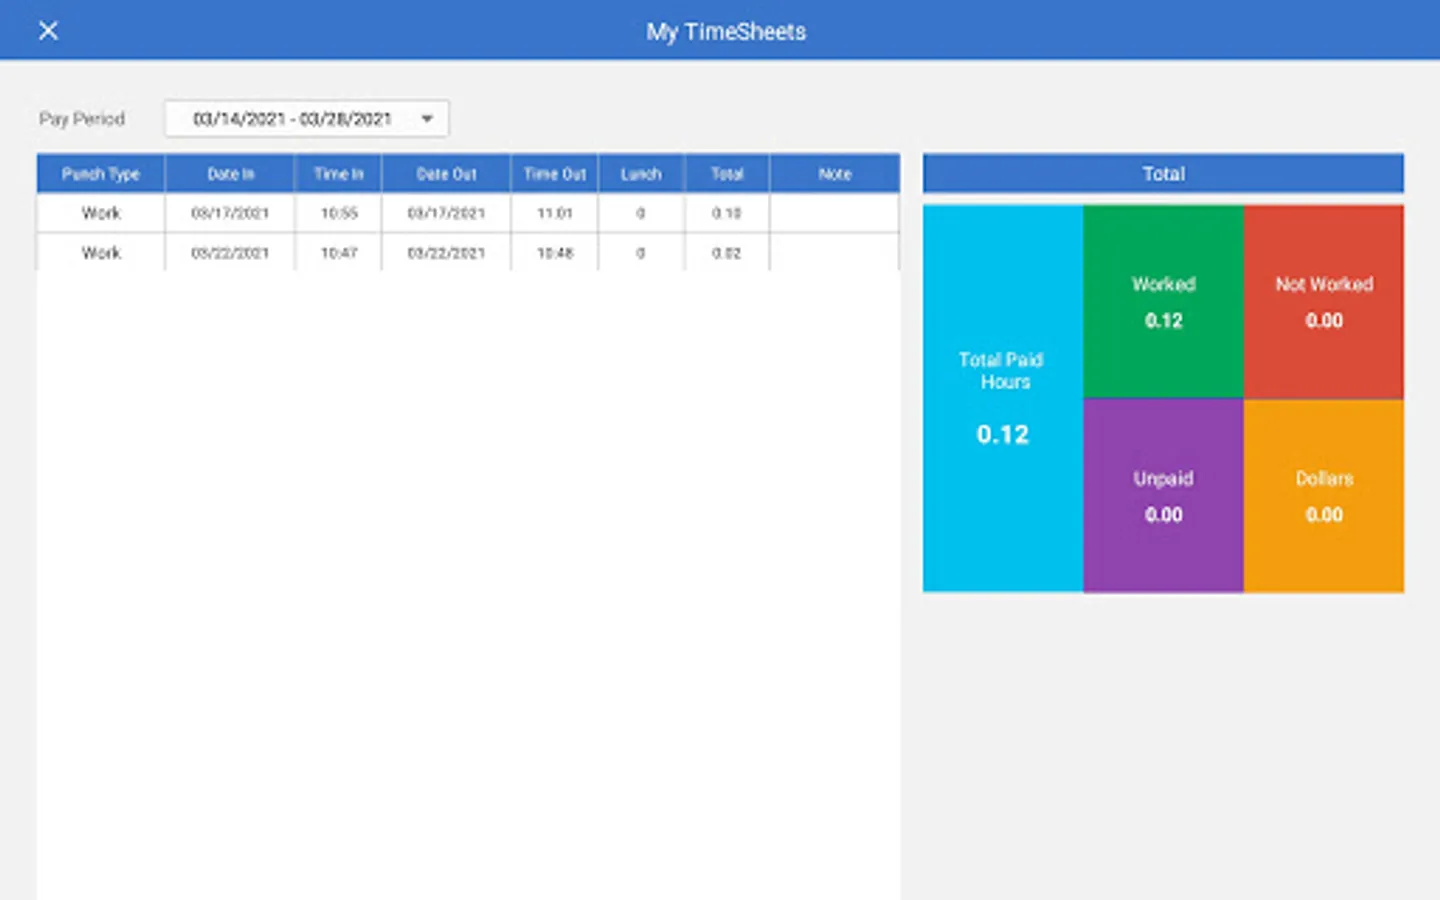Click the Time In column header
The height and width of the screenshot is (900, 1440).
pos(337,173)
